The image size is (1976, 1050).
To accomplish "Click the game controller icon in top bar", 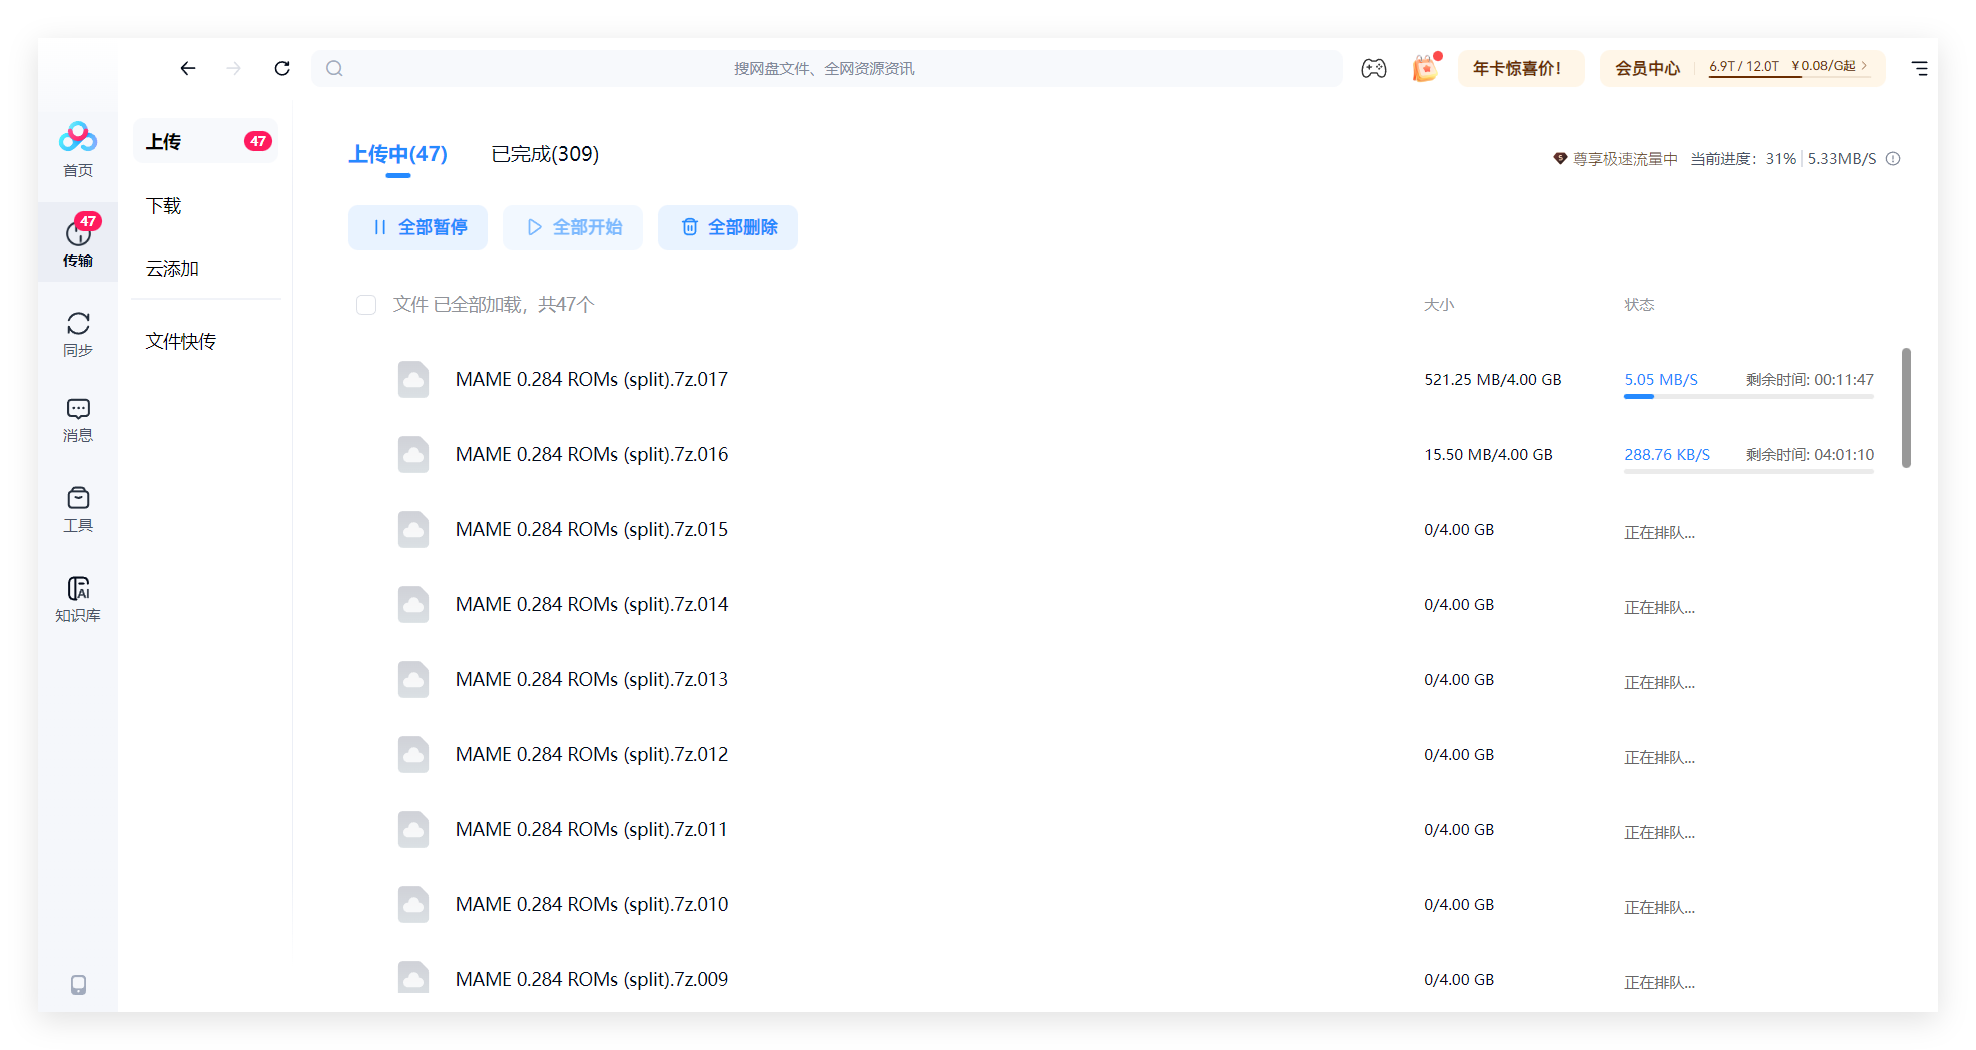I will tap(1373, 68).
